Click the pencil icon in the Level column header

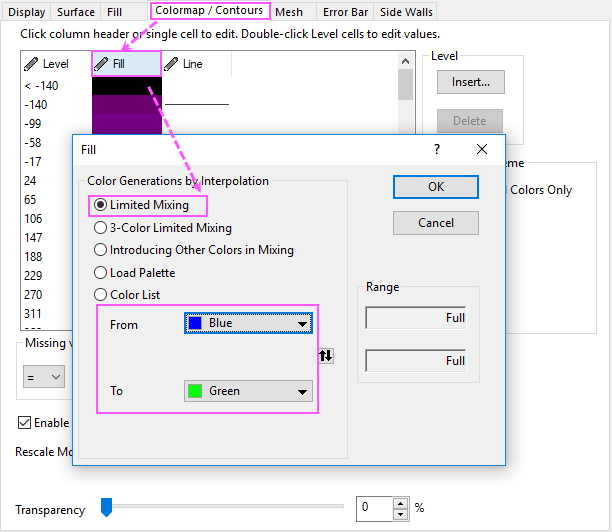(31, 64)
